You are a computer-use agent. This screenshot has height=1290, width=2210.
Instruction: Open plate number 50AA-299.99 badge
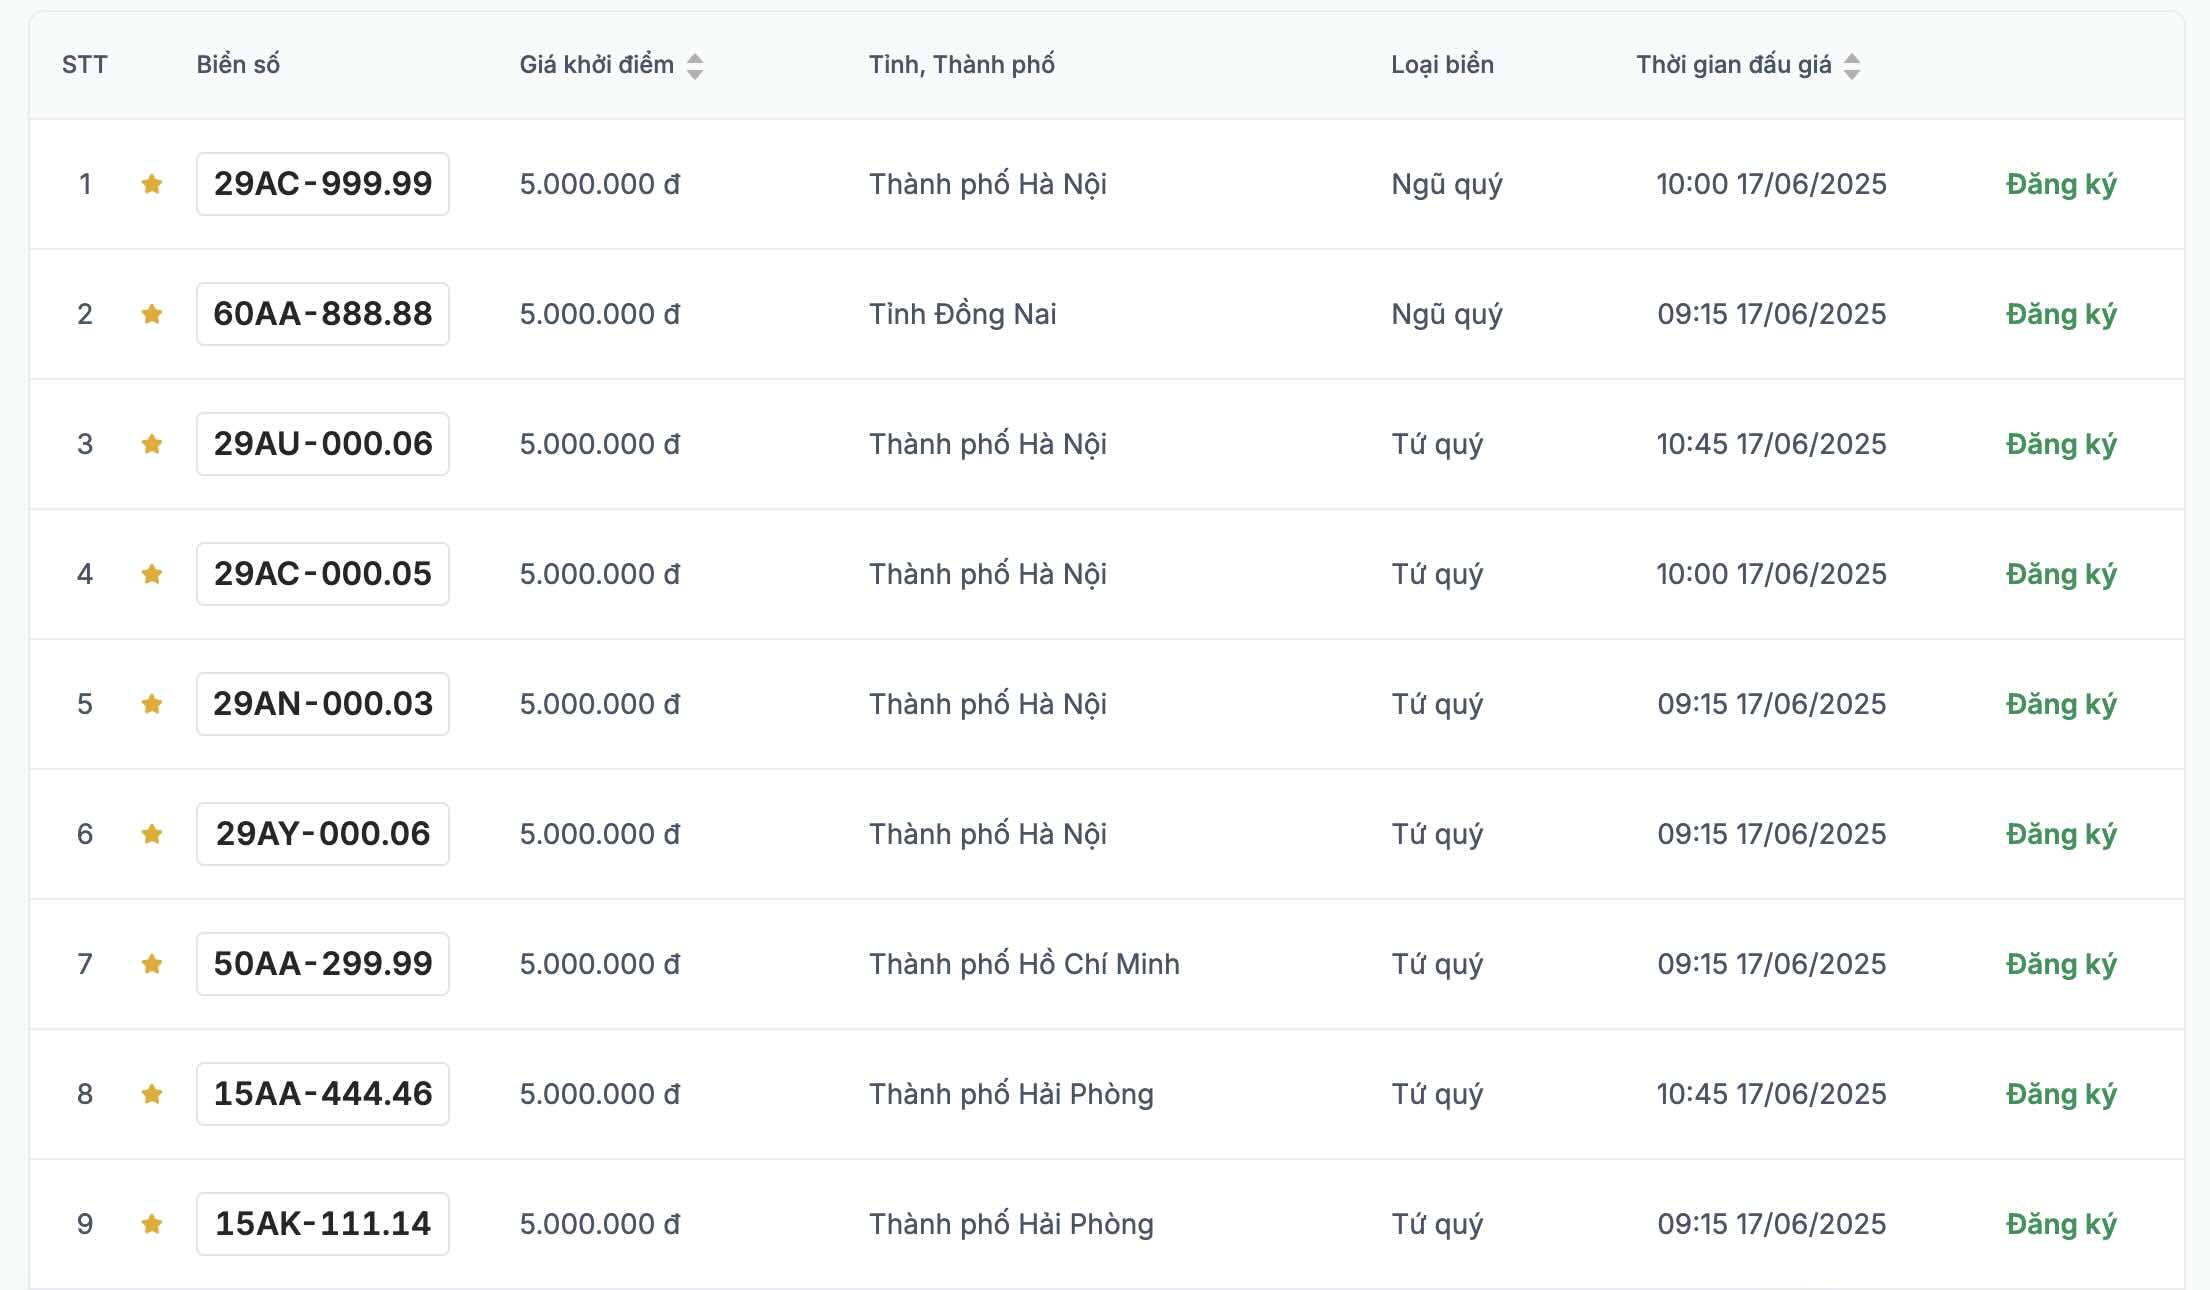(323, 964)
